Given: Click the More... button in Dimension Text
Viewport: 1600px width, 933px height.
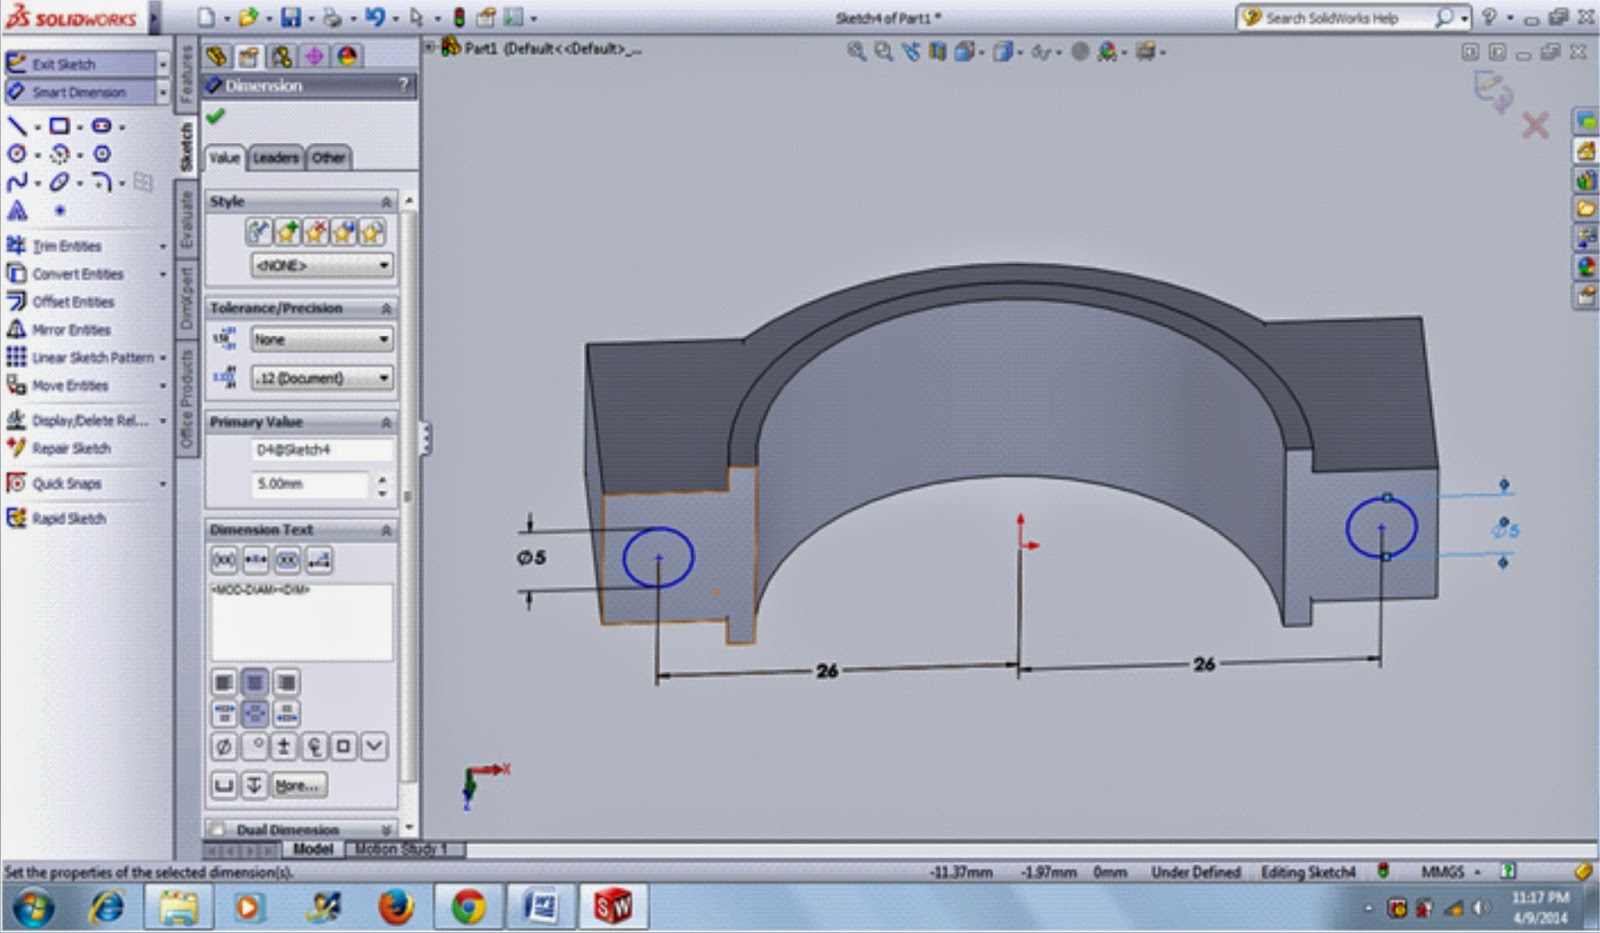Looking at the screenshot, I should pos(299,785).
